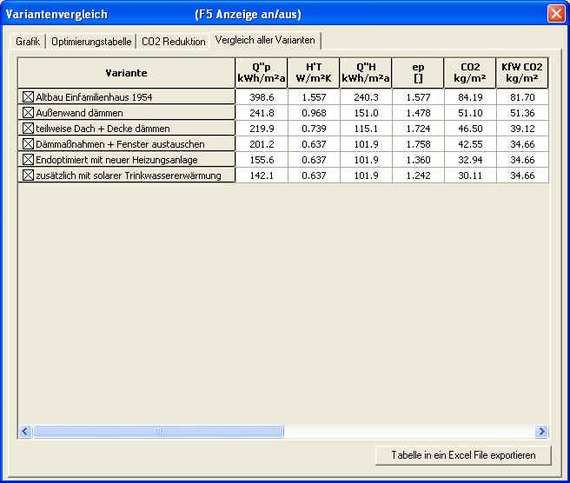Click the right scroll arrow
The image size is (570, 483).
[542, 431]
